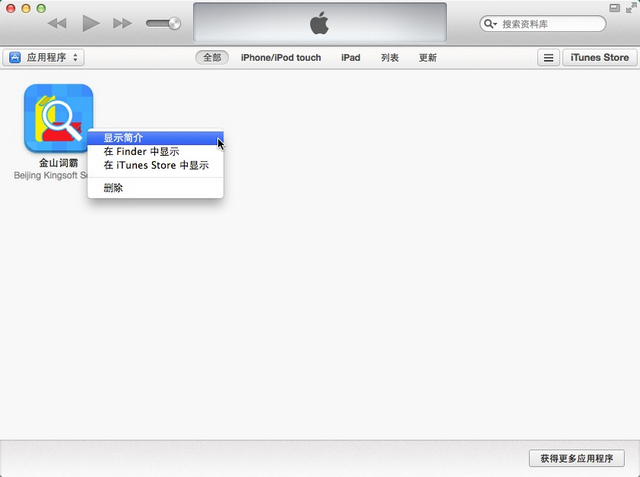This screenshot has width=640, height=477.
Task: Close the iTunes window with red button
Action: tap(11, 8)
